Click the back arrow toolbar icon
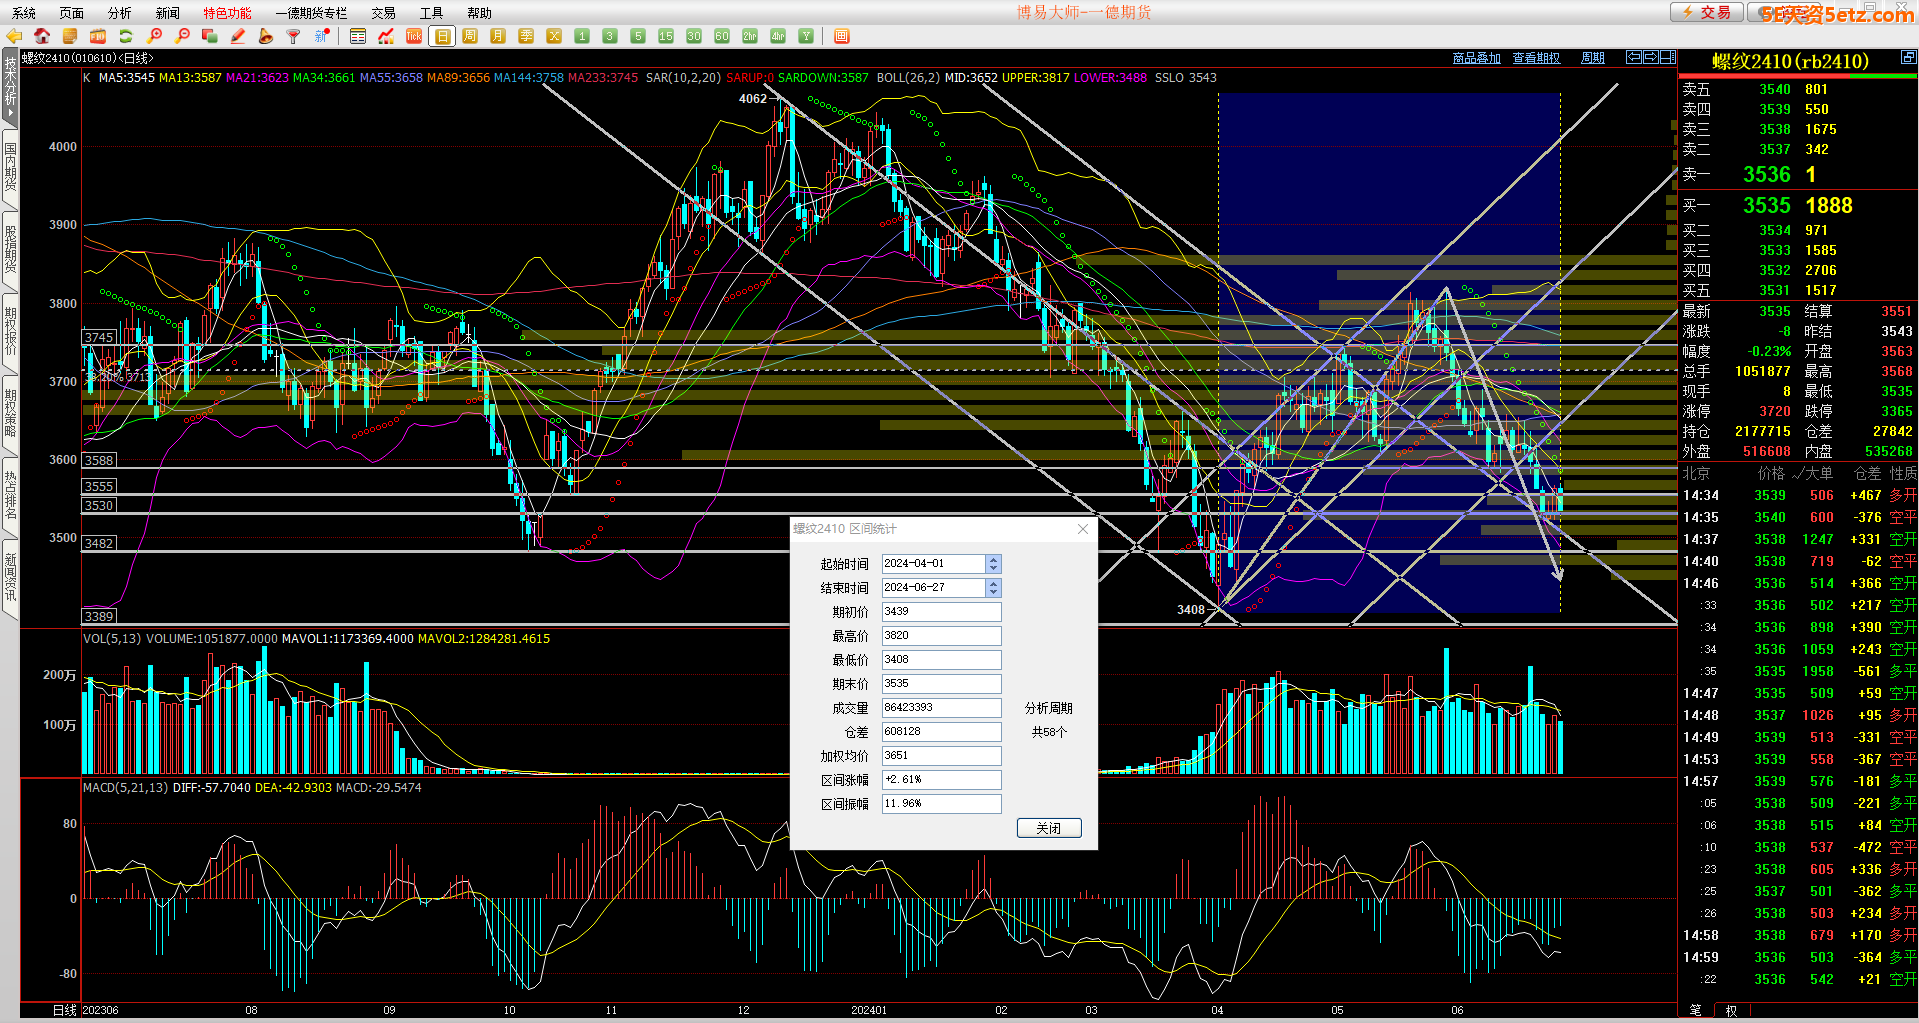 tap(14, 36)
